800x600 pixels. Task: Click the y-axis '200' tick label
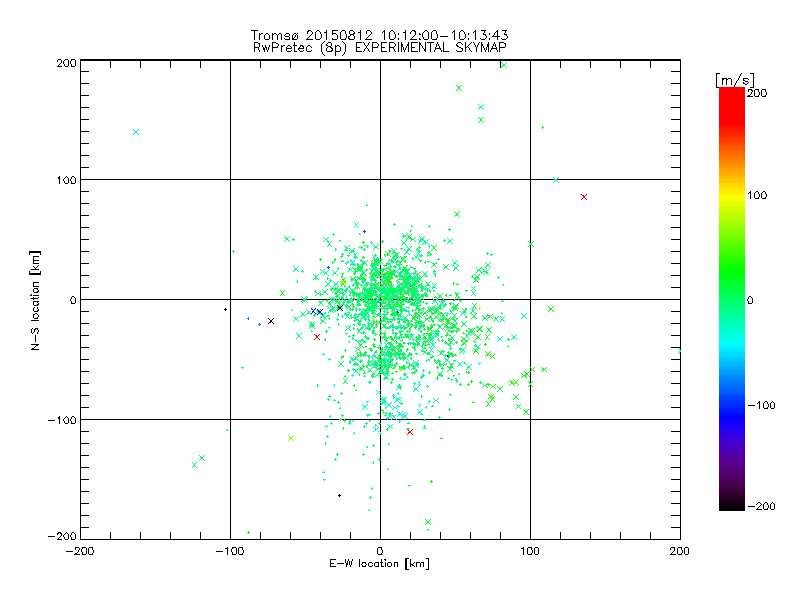(x=66, y=63)
